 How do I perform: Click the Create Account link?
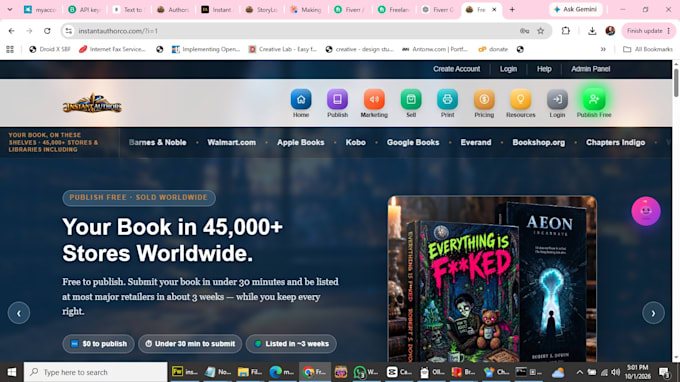[456, 69]
